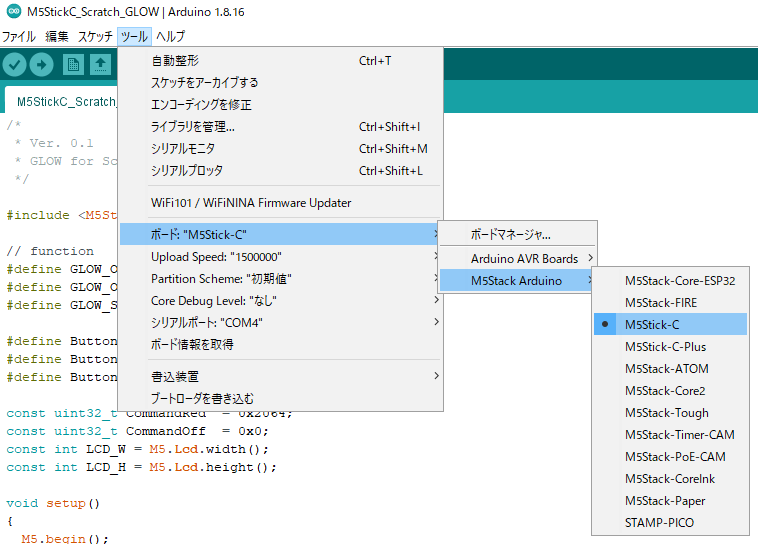Image resolution: width=758 pixels, height=544 pixels.
Task: Select M5Stack-Tough board
Action: point(670,412)
